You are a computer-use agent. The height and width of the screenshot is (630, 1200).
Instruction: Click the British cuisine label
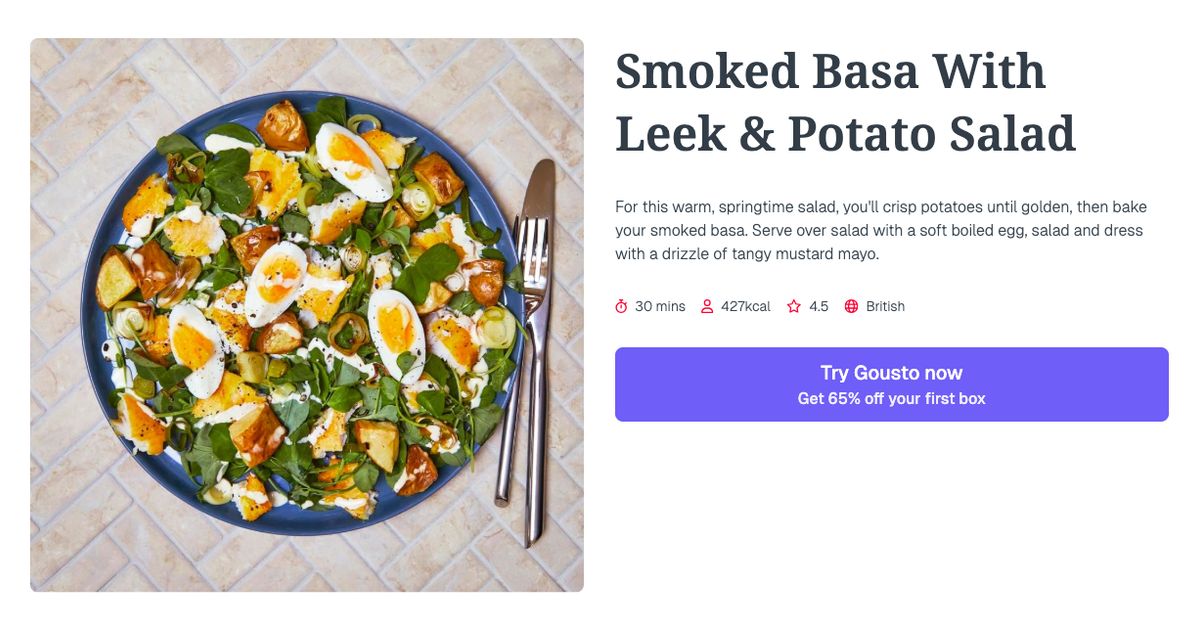[884, 306]
